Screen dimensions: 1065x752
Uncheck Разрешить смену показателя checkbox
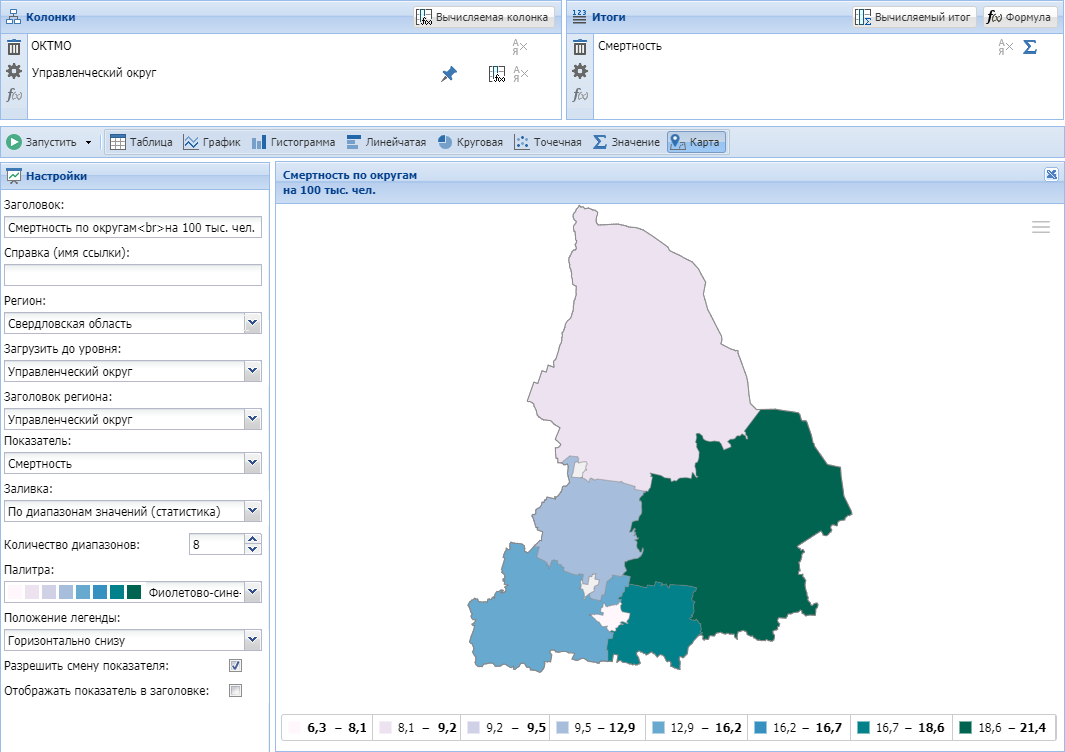tap(235, 666)
